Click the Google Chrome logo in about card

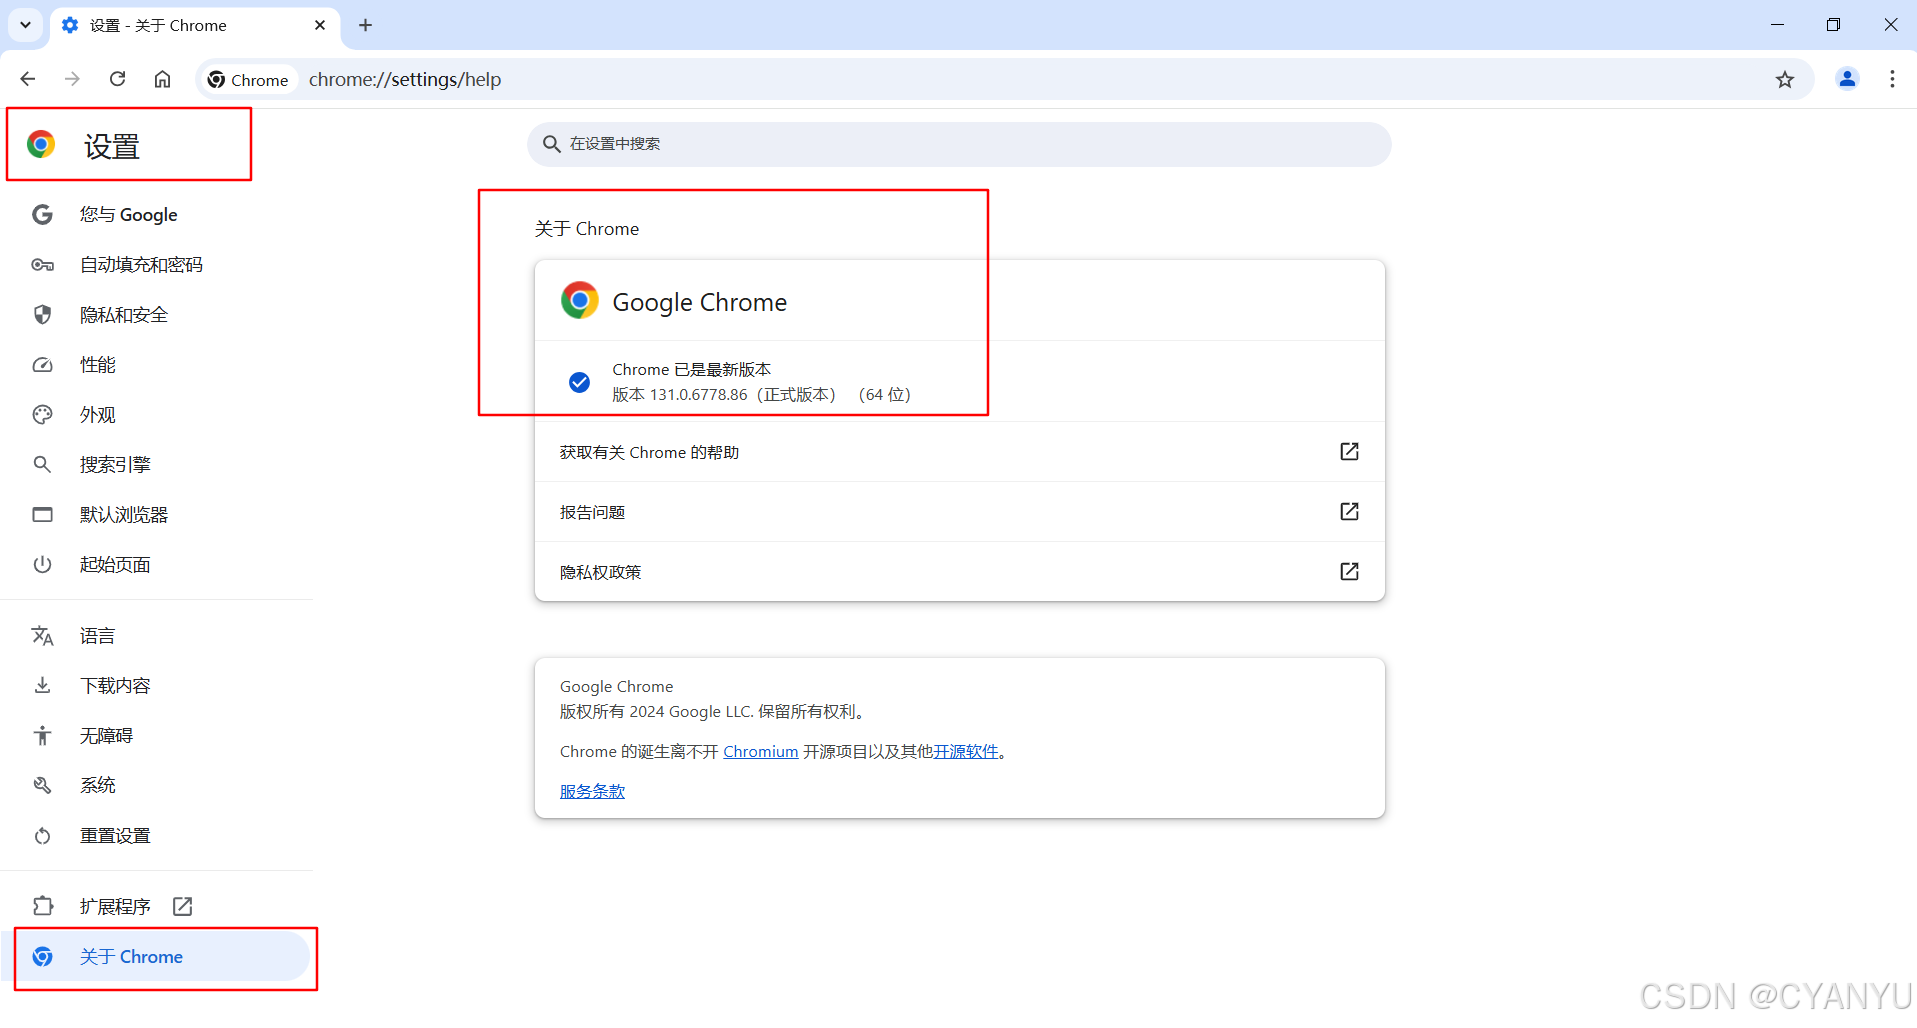coord(579,300)
